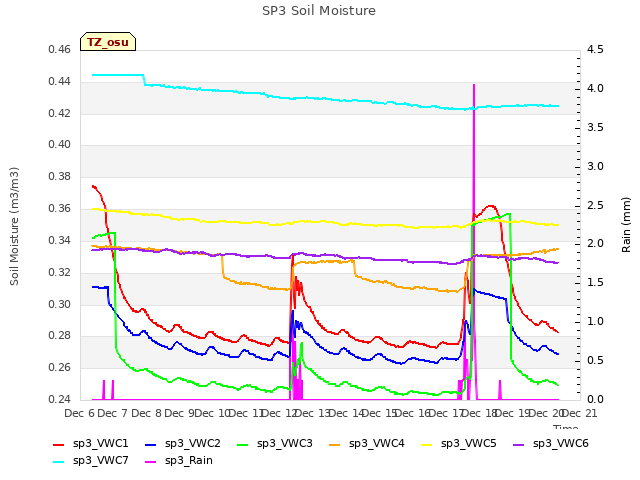Screen dimensions: 640x480
Task: Click the tall magenta rain spike on Dec 17
Action: [x=474, y=241]
